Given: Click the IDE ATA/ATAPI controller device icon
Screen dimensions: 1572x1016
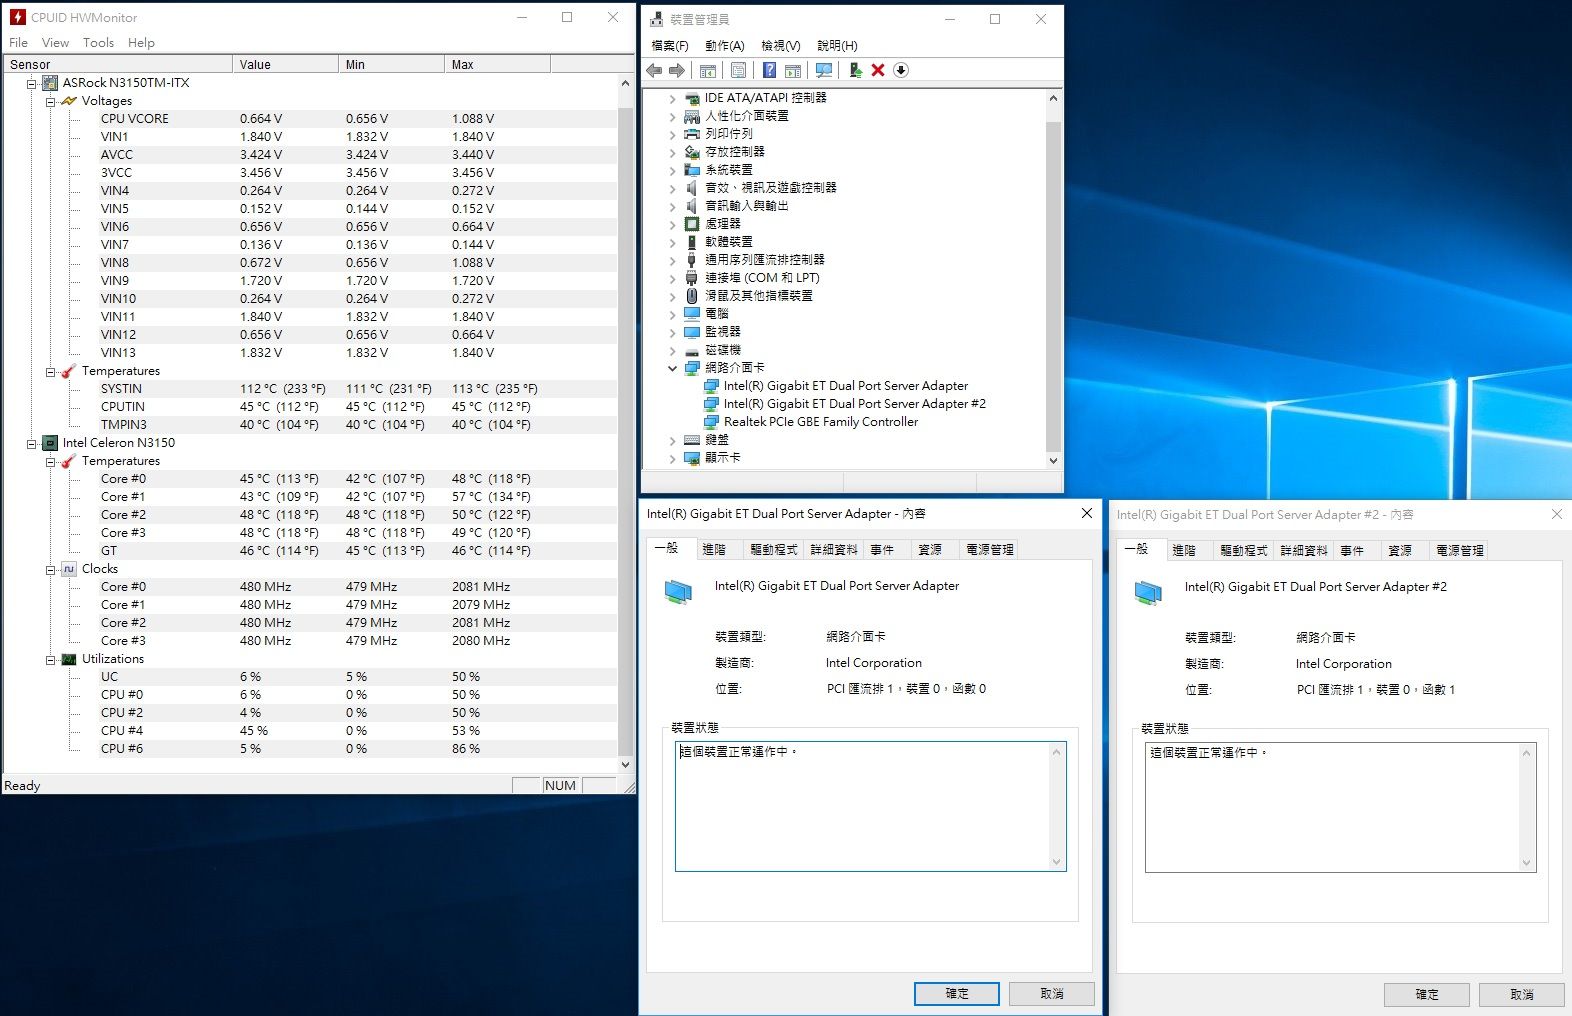Looking at the screenshot, I should coord(692,98).
